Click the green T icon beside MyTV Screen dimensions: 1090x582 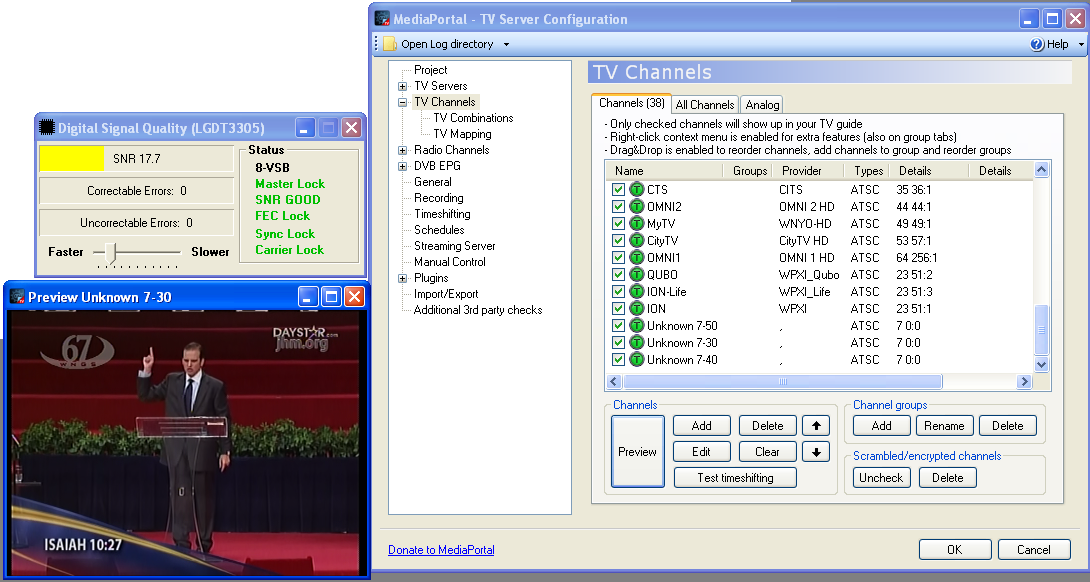(x=637, y=223)
